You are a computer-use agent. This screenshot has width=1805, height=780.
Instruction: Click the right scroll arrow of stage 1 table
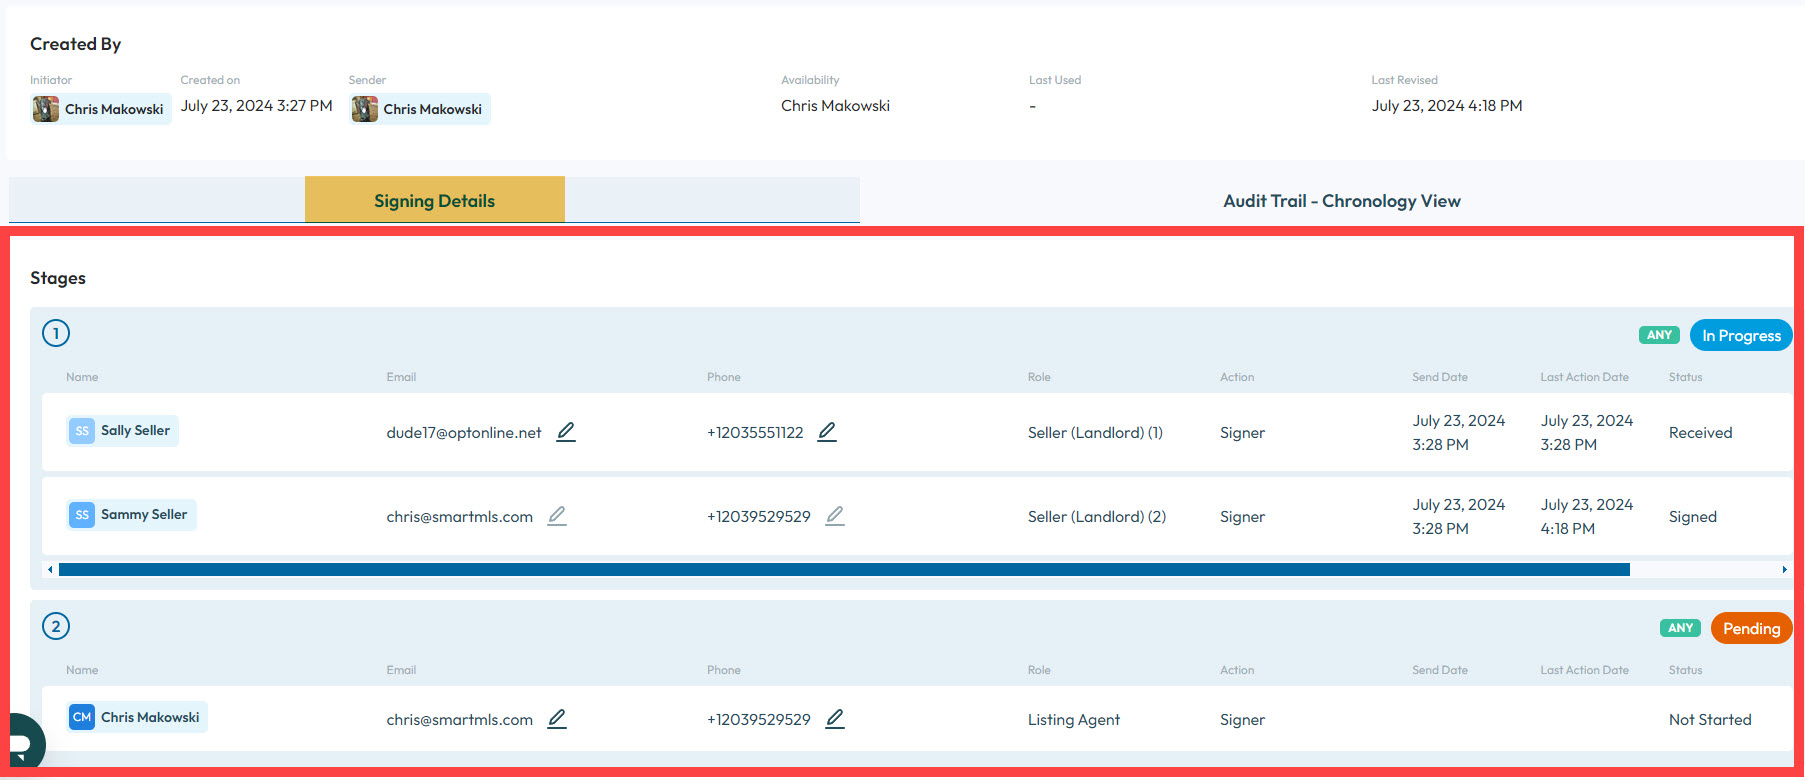tap(1784, 569)
